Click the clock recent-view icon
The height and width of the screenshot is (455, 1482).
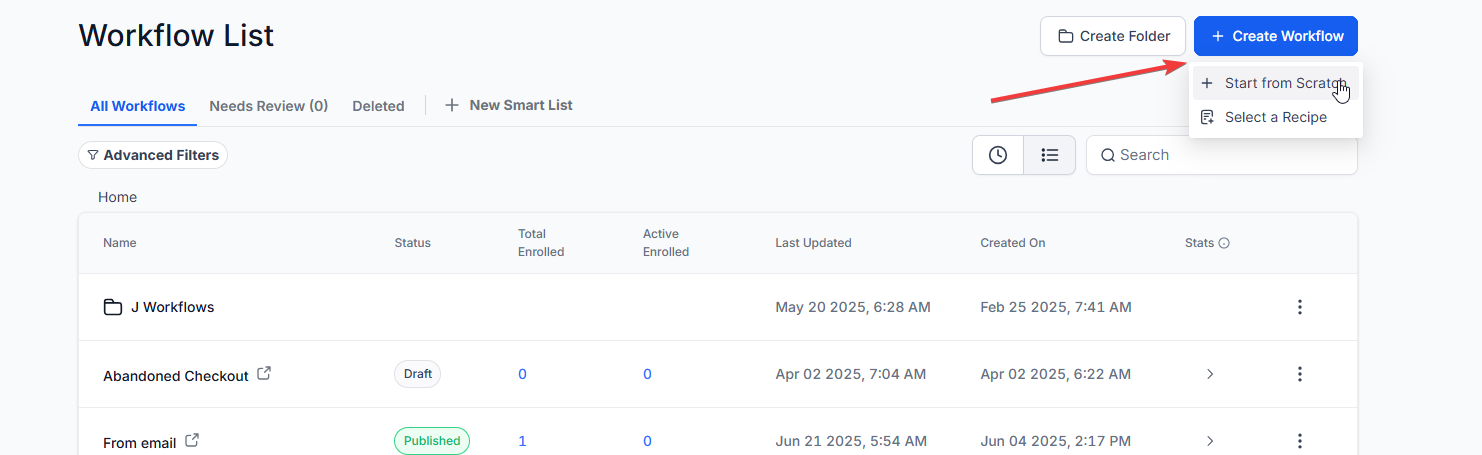tap(998, 155)
